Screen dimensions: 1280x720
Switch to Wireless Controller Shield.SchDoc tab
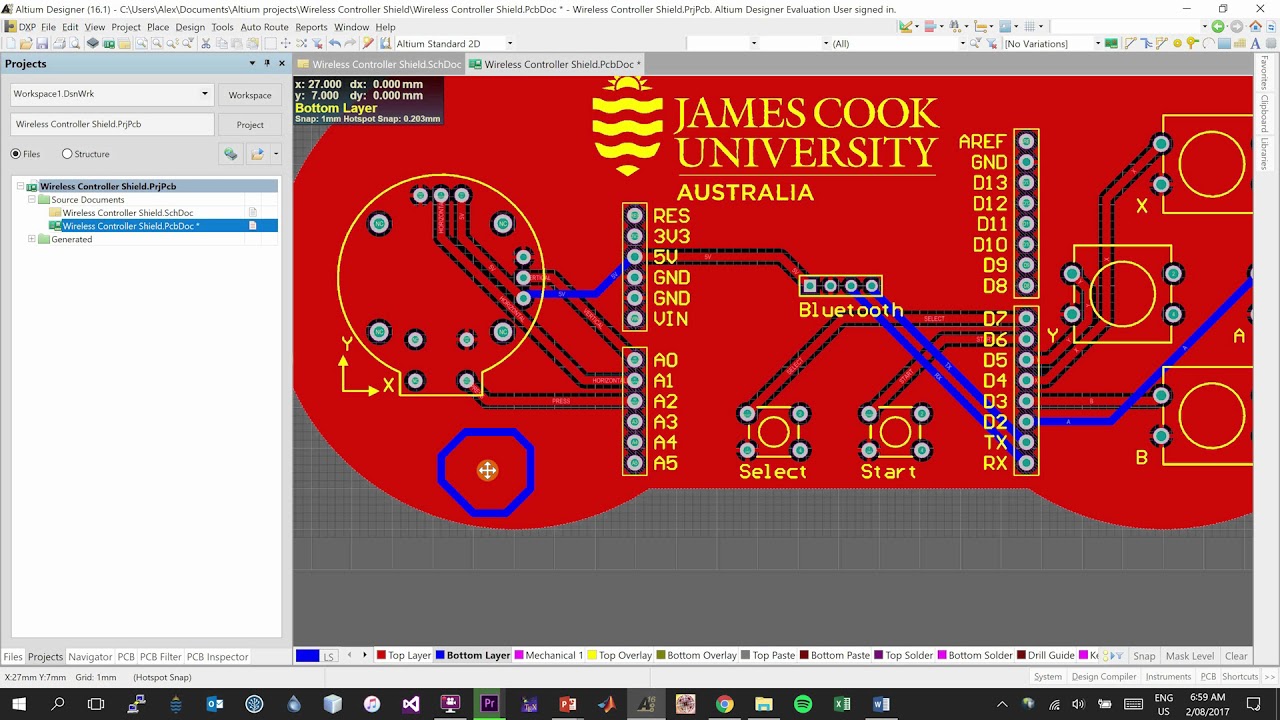[380, 64]
